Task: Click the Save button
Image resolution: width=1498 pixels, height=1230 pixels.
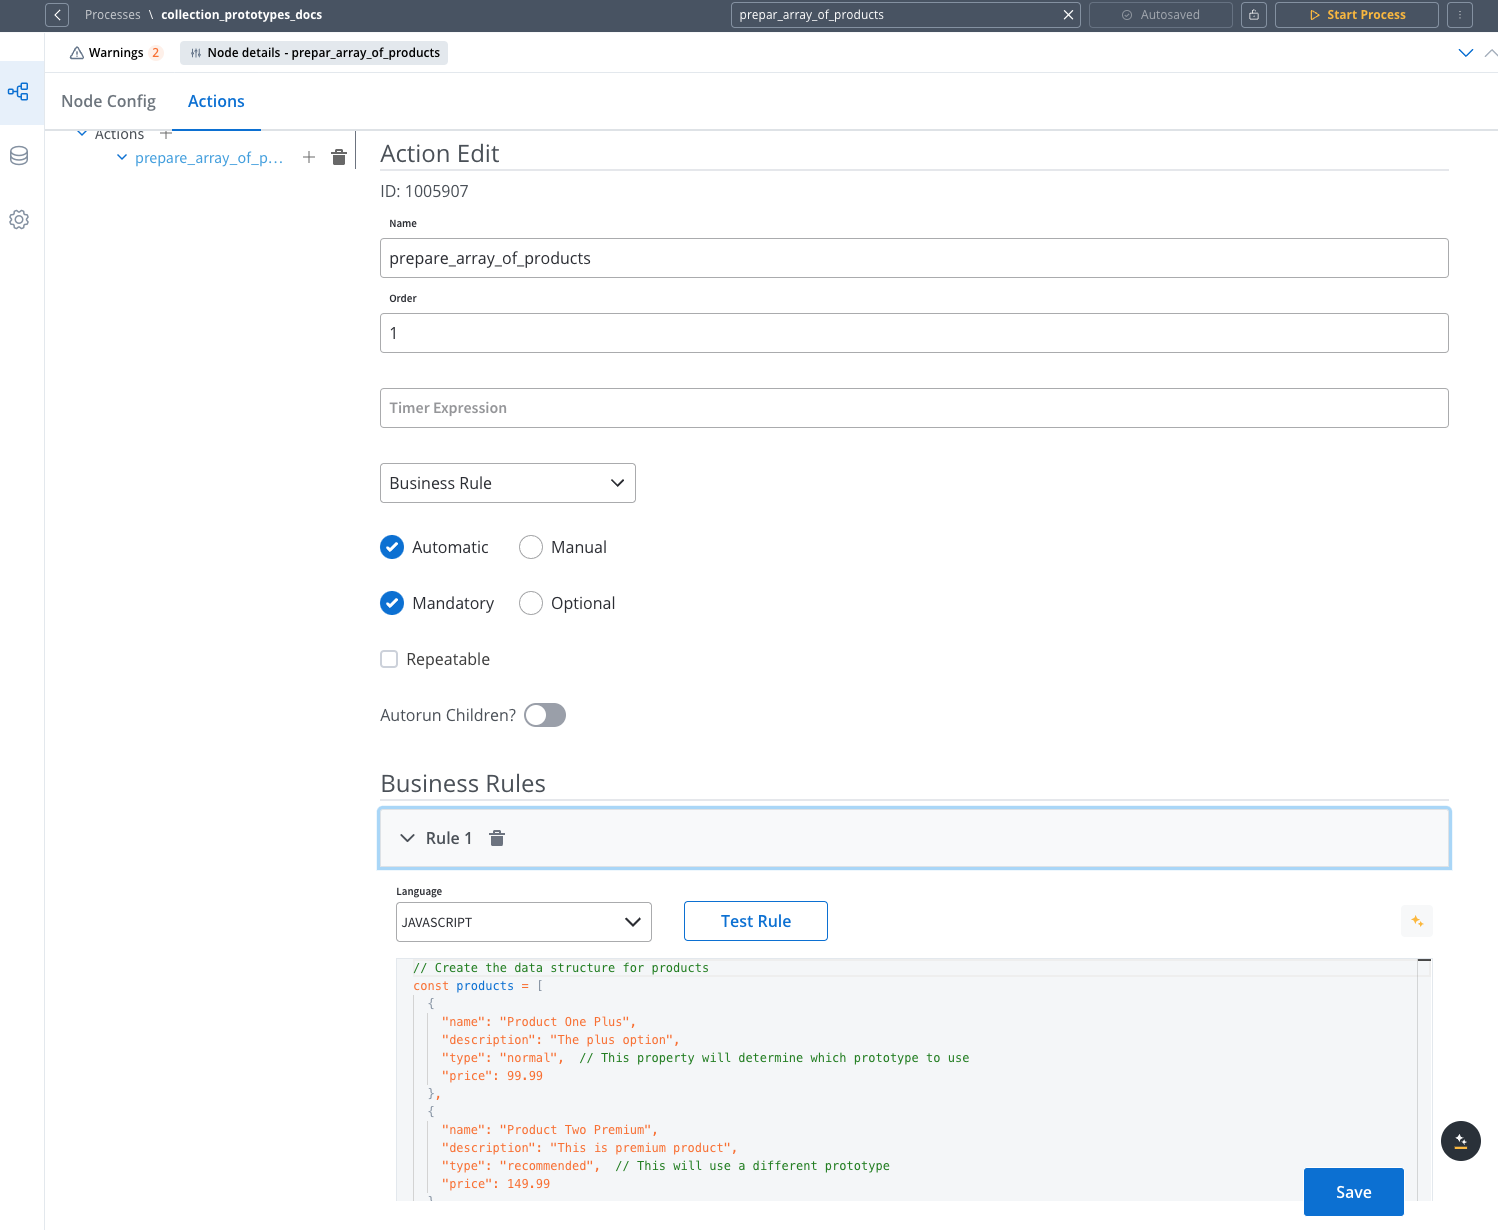Action: coord(1354,1192)
